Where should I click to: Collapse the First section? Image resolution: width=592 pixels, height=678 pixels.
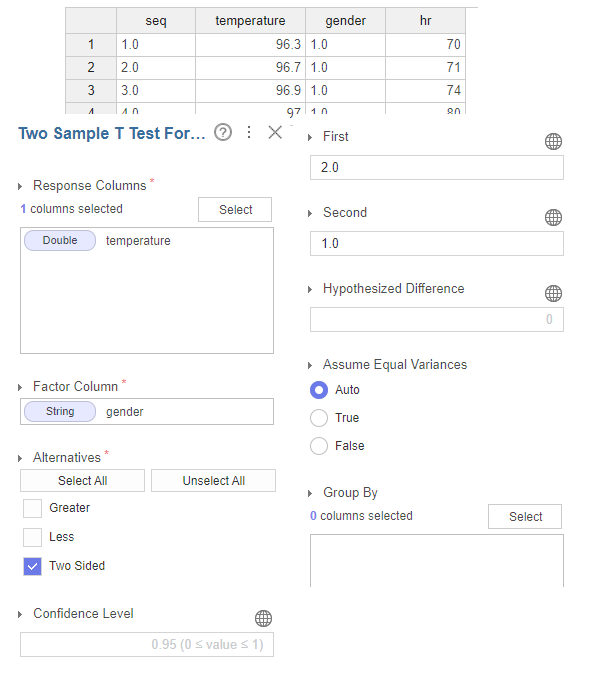[310, 138]
